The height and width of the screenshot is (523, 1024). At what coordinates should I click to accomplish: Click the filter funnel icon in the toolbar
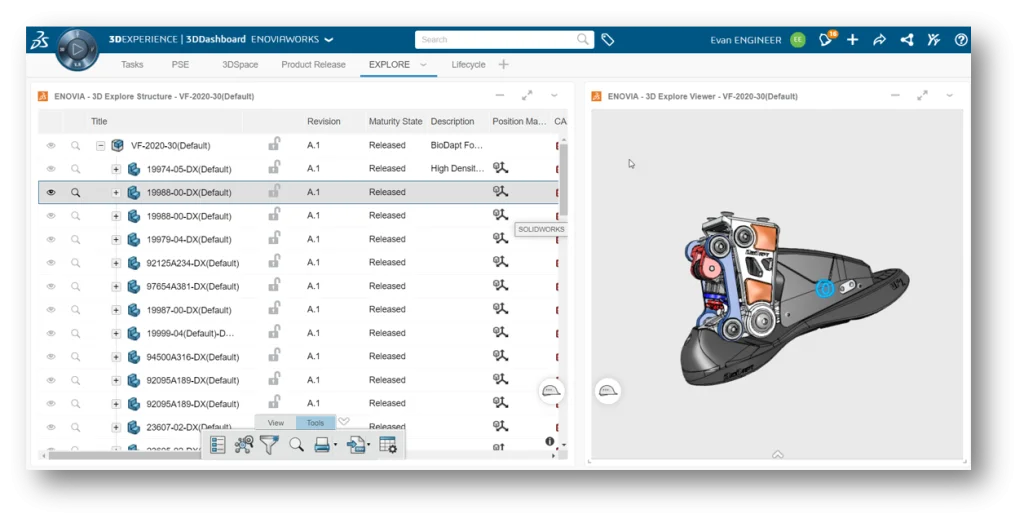tap(269, 445)
